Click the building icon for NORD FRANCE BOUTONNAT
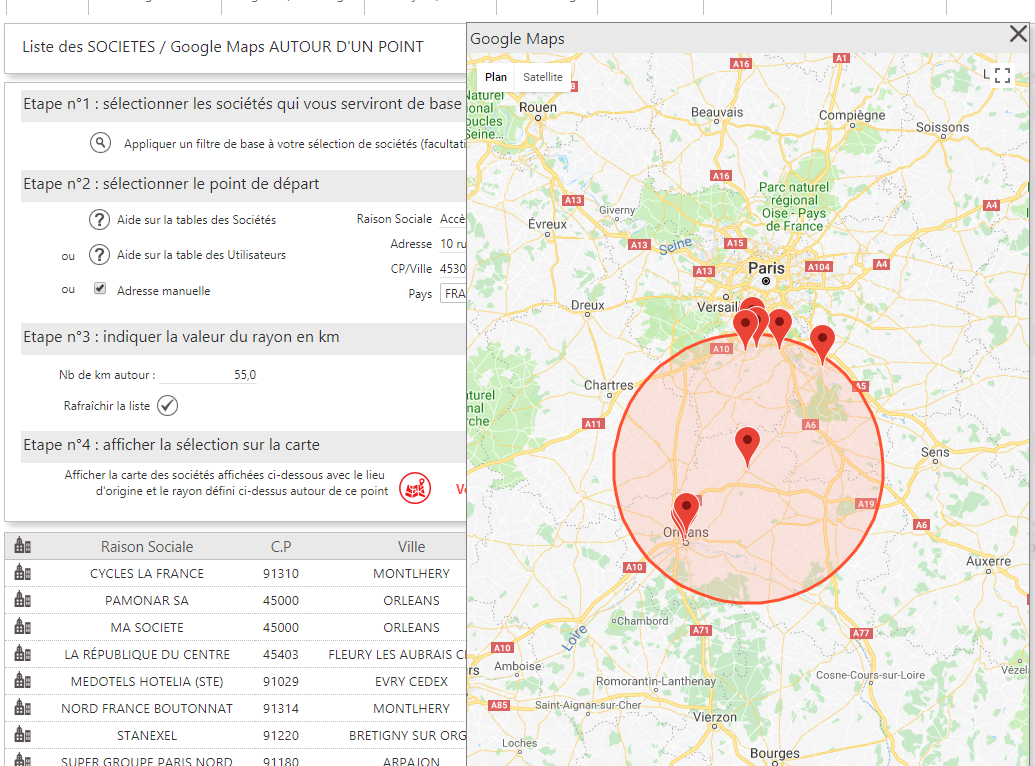 (x=22, y=708)
